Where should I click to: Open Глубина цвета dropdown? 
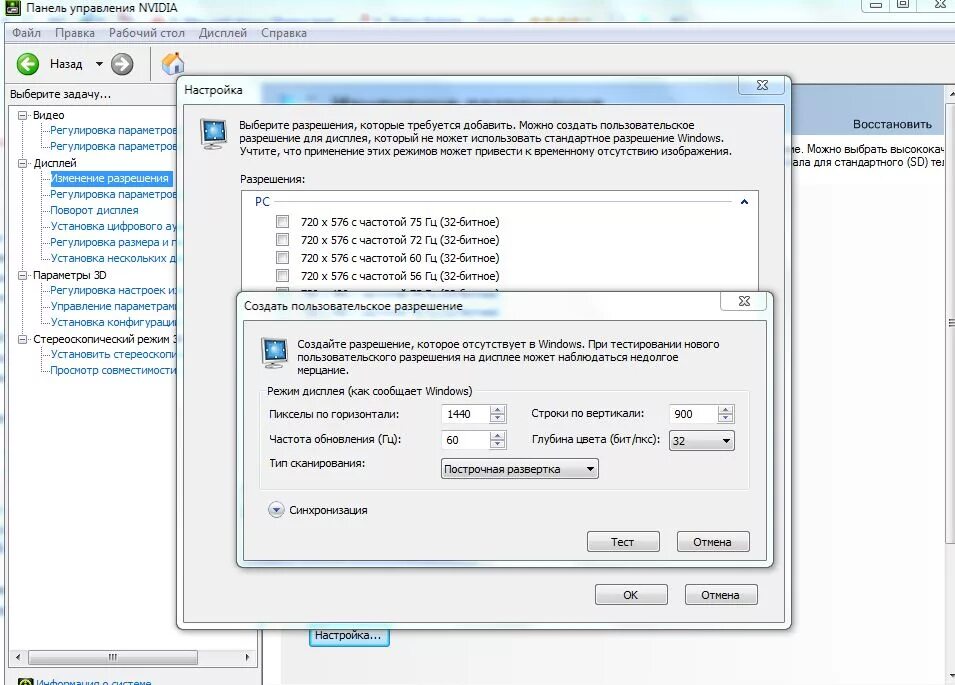702,441
